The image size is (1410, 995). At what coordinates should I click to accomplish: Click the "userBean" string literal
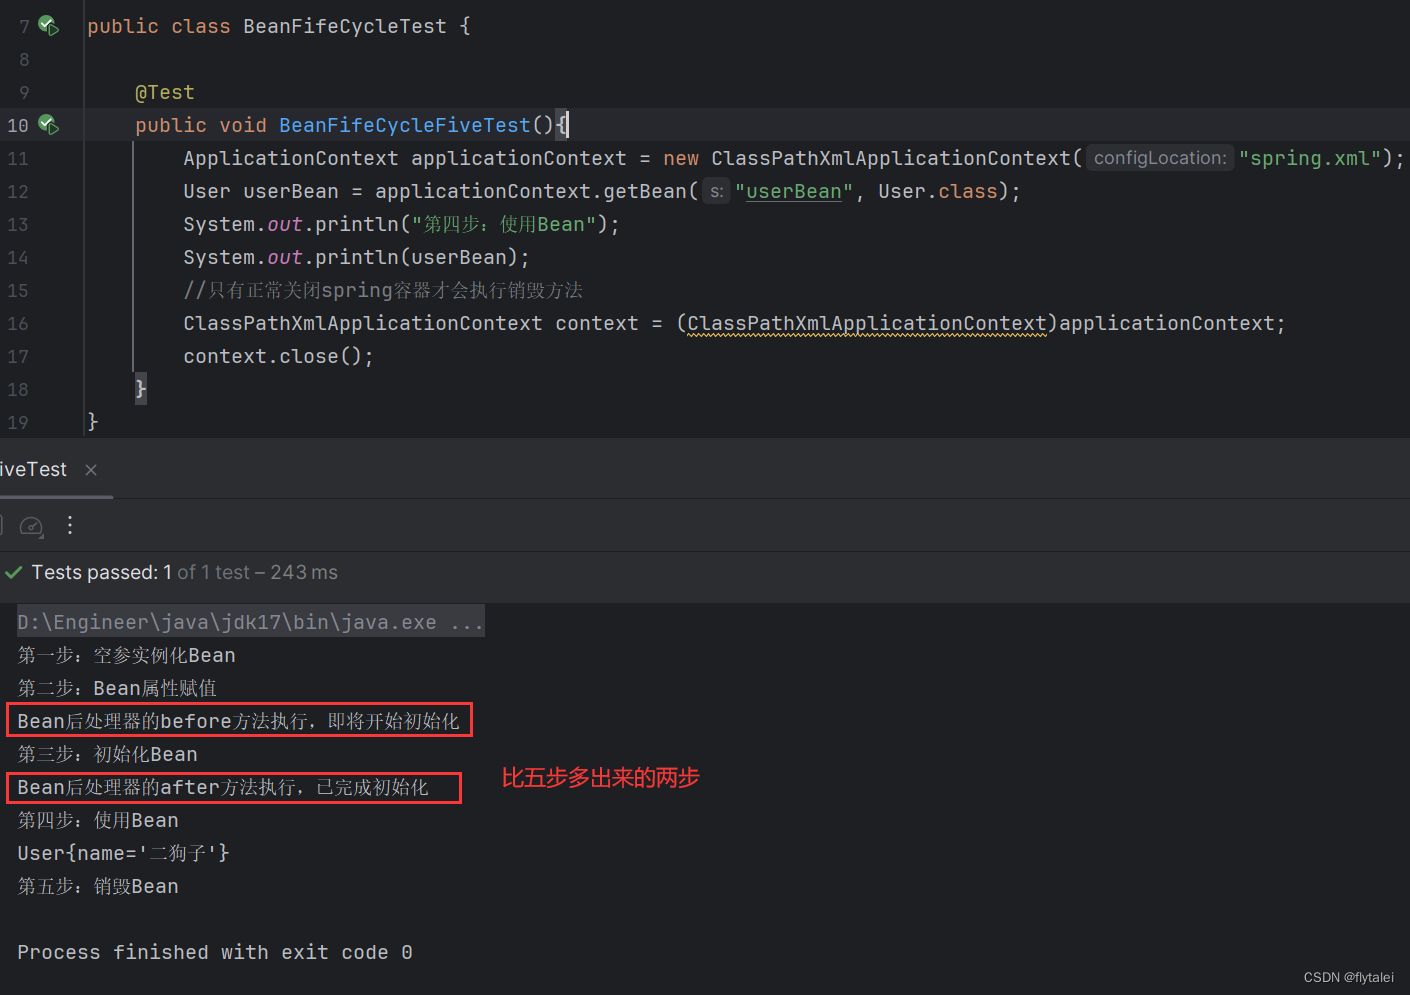794,191
